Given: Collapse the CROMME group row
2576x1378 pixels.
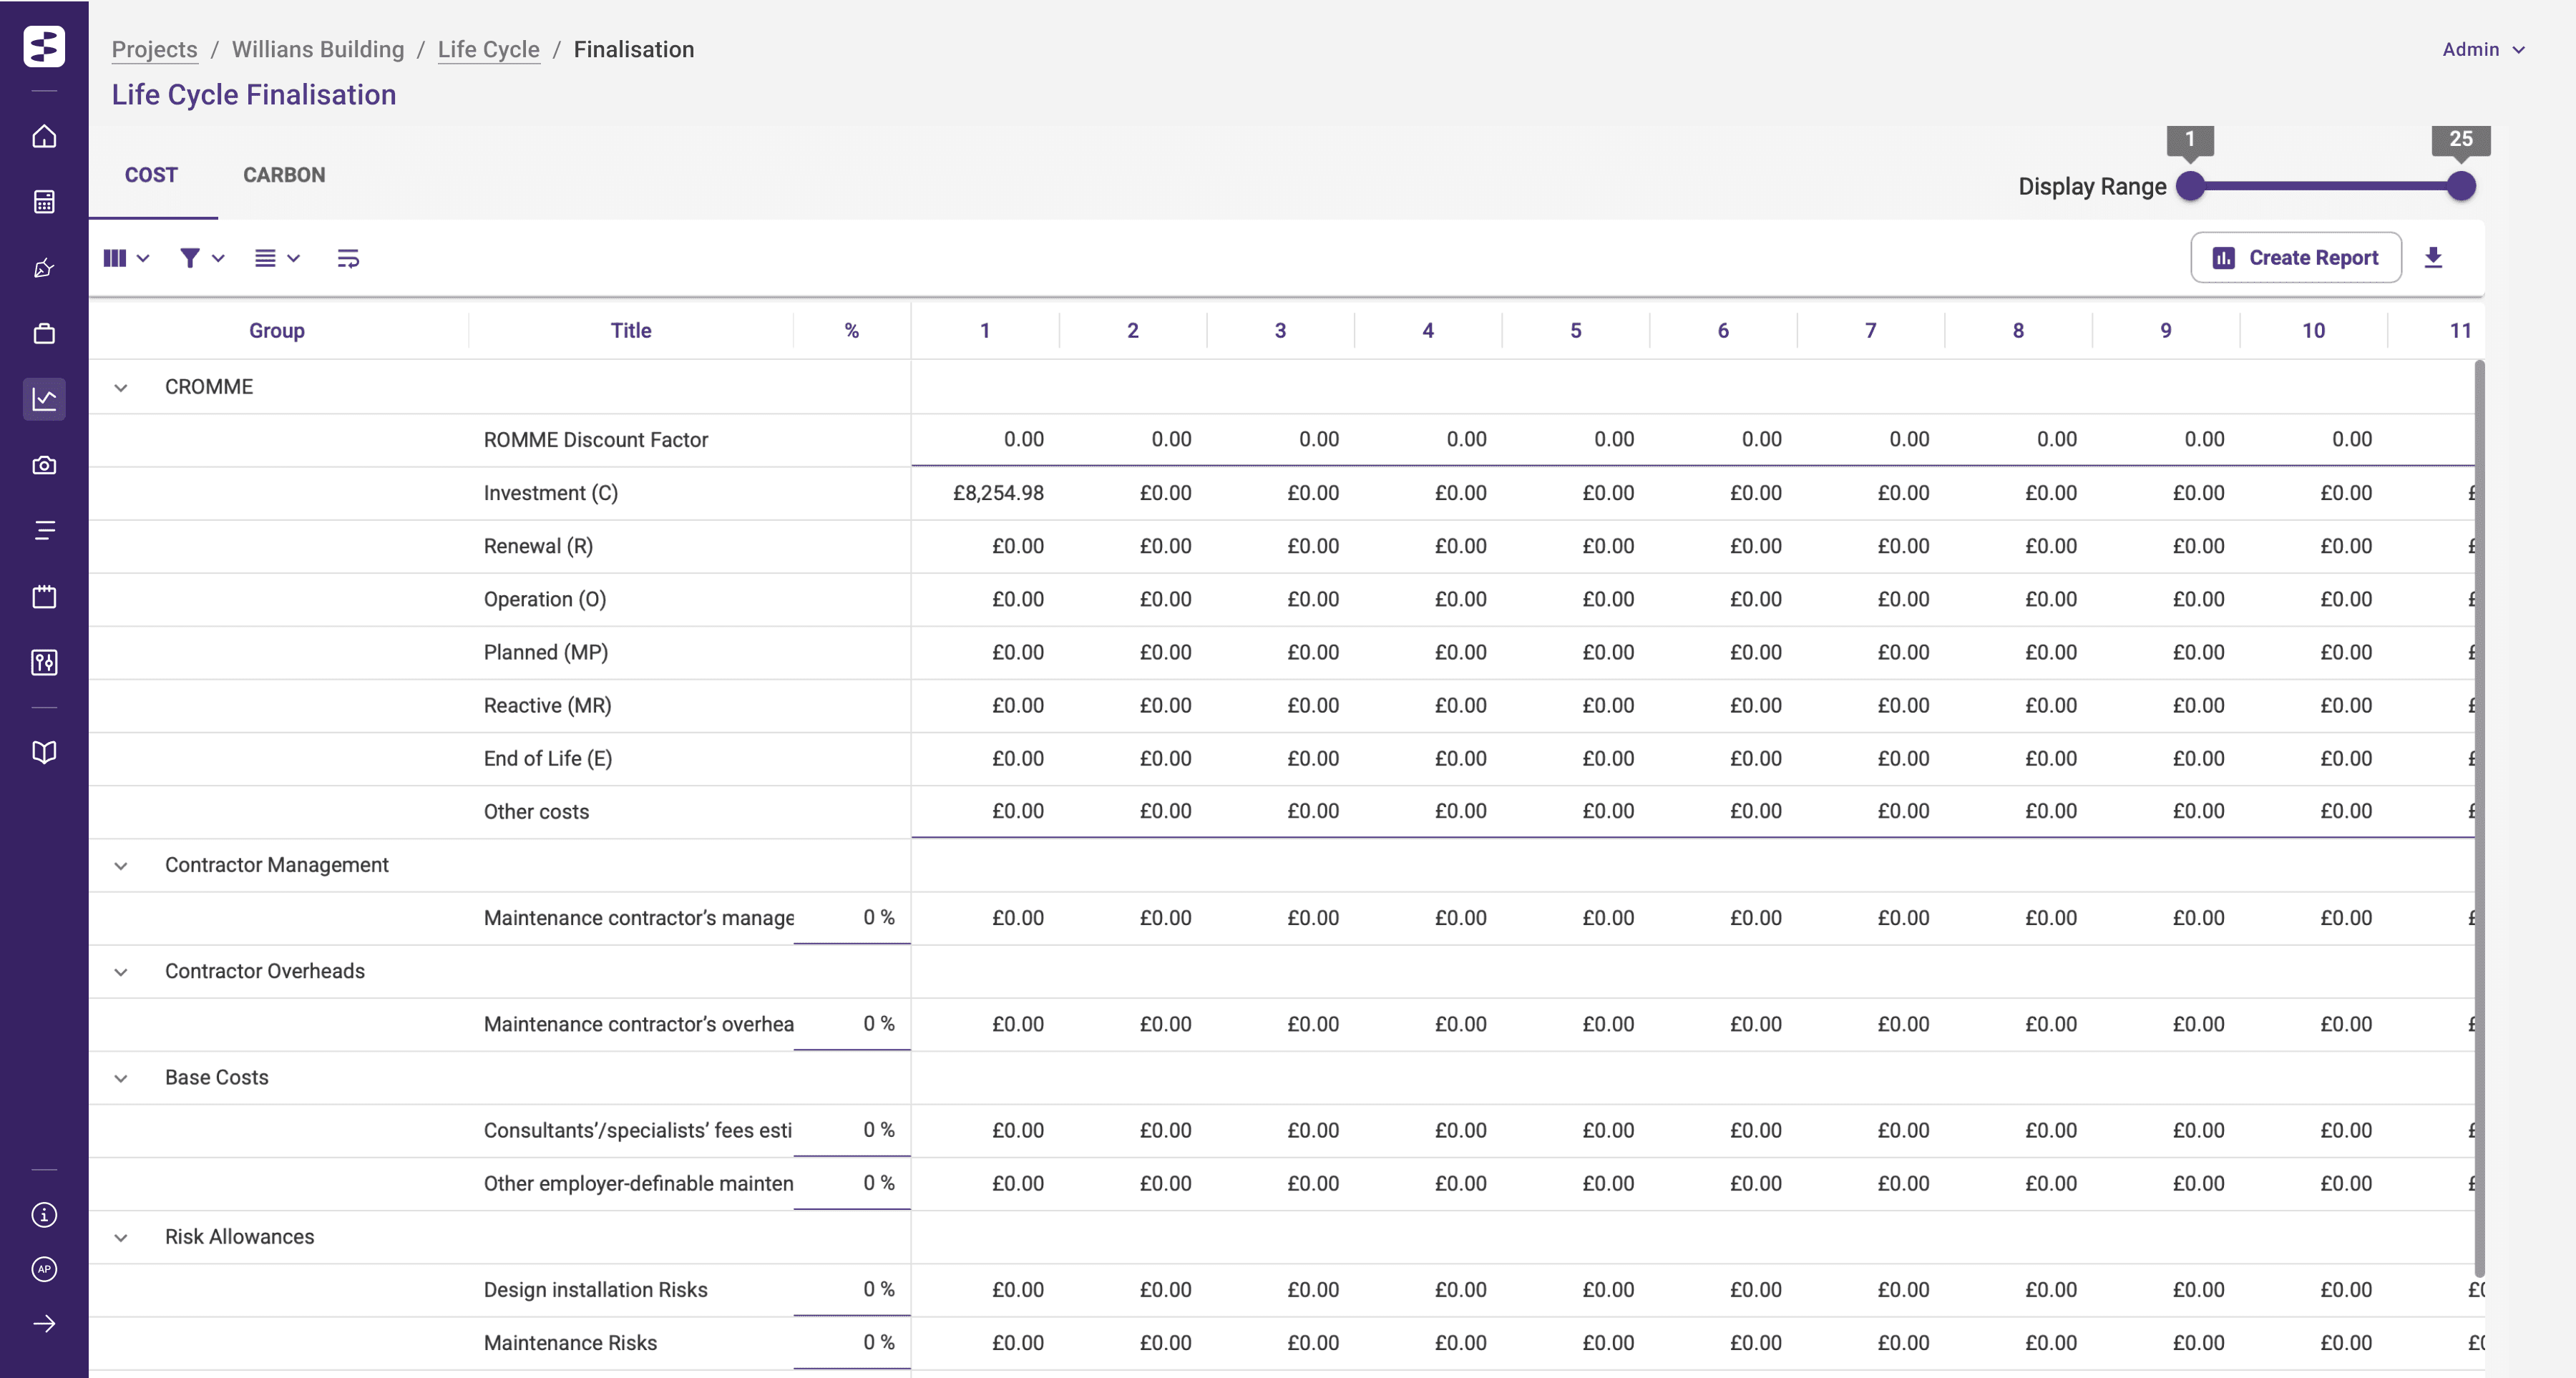Looking at the screenshot, I should (x=121, y=388).
